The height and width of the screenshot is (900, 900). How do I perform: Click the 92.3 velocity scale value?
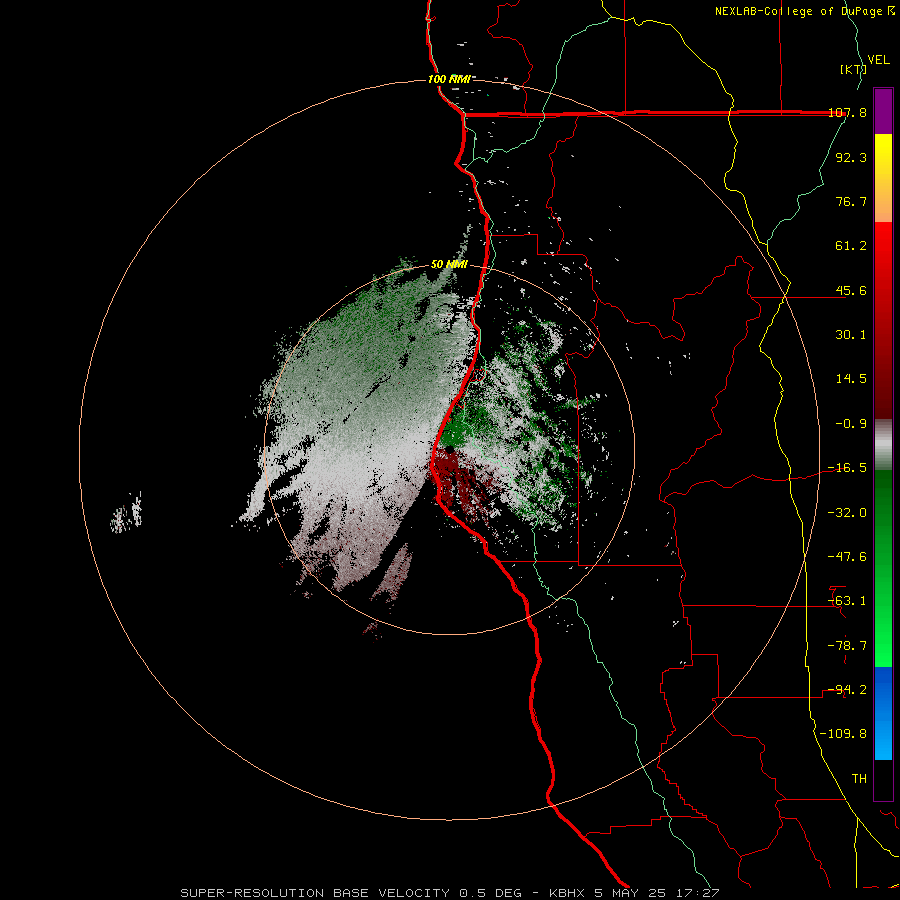[851, 157]
